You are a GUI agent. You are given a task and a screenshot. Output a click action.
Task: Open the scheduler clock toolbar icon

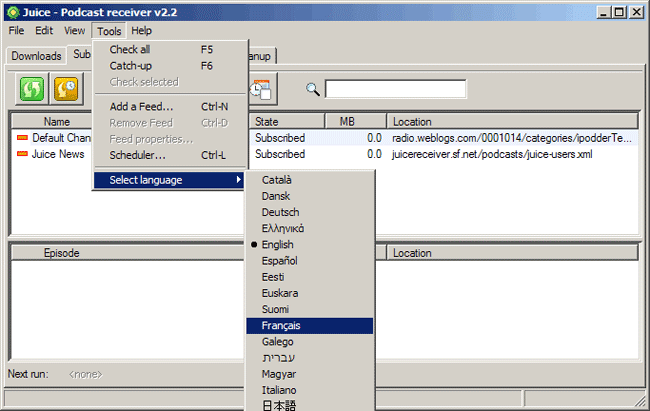(261, 89)
